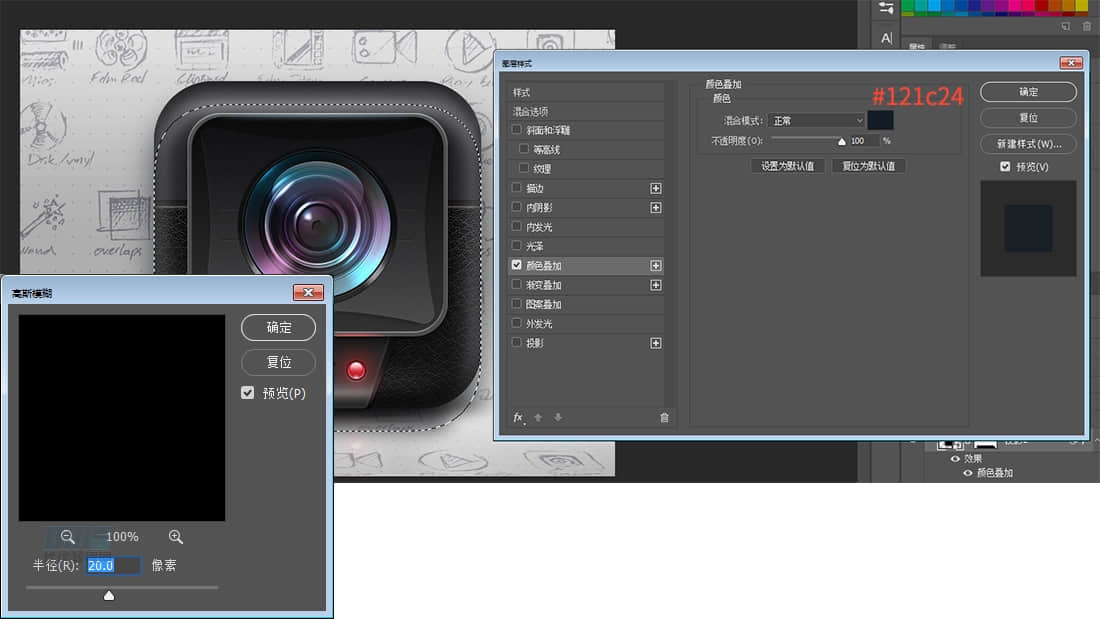Screen dimensions: 1100x619
Task: Click 复位 reset in Layer Style dialog
Action: [x=1028, y=118]
